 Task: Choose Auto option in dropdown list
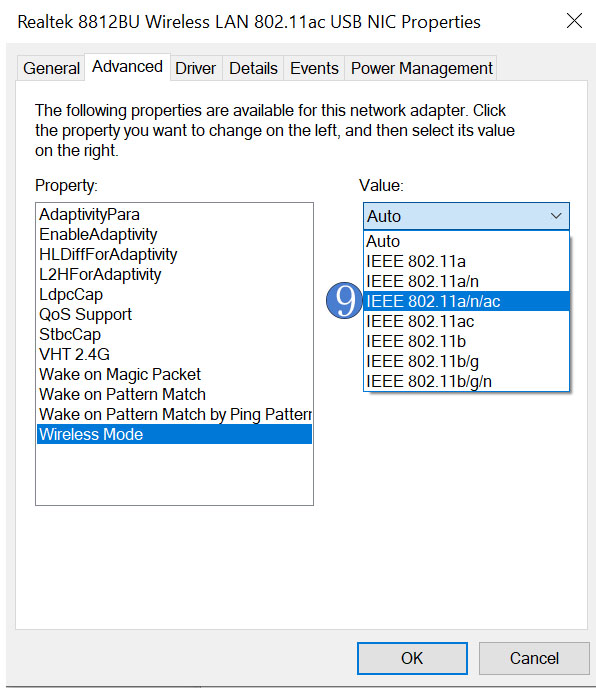click(466, 241)
